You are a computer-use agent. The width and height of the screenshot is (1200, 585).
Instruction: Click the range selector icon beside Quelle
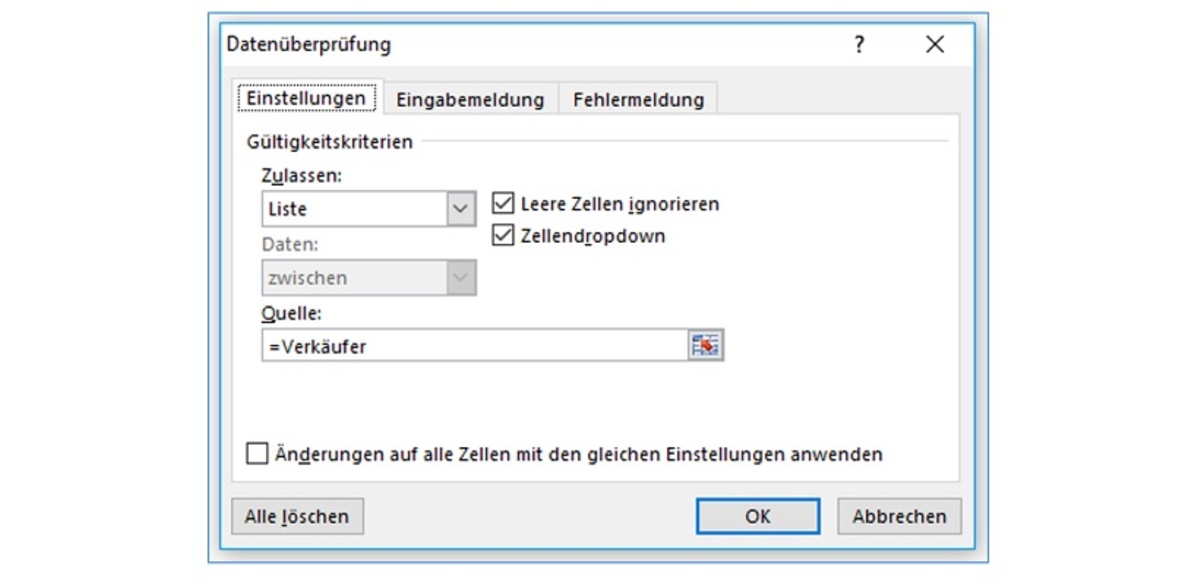704,345
